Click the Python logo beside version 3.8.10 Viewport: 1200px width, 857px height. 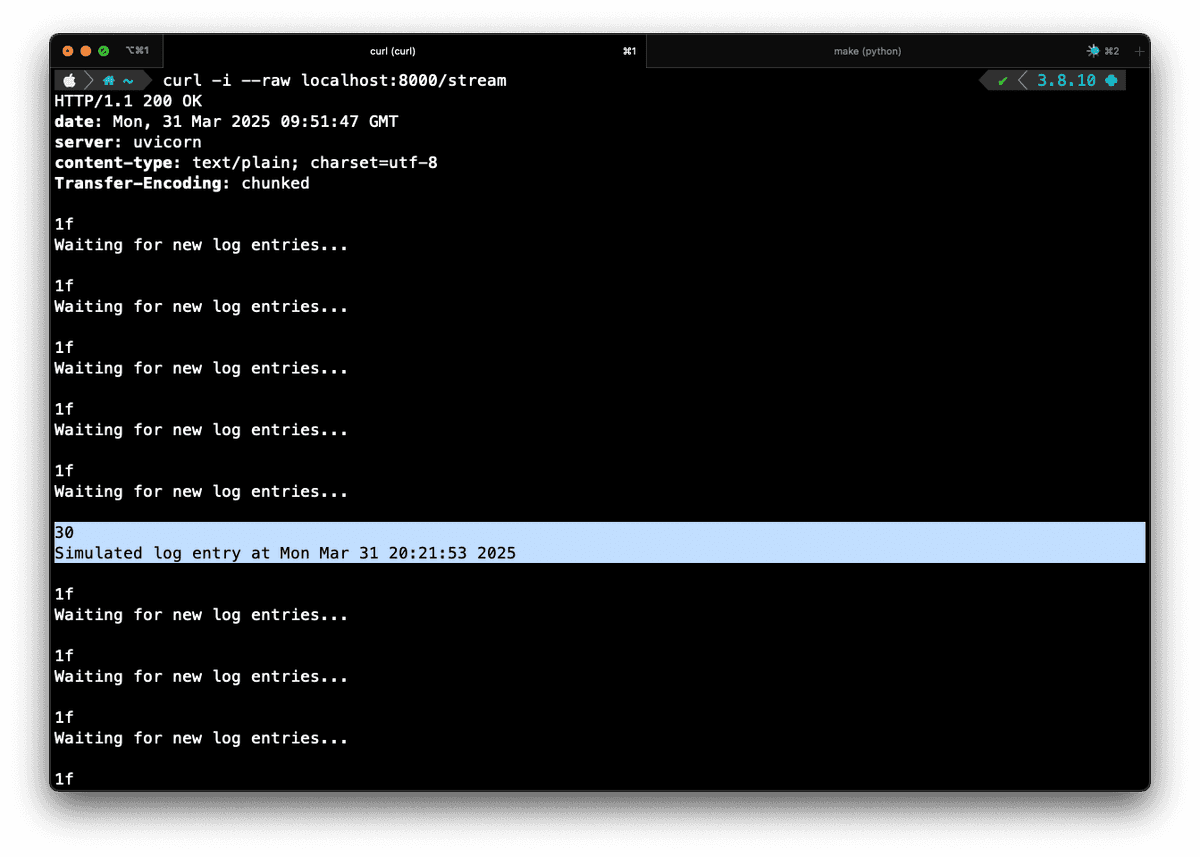coord(1111,80)
